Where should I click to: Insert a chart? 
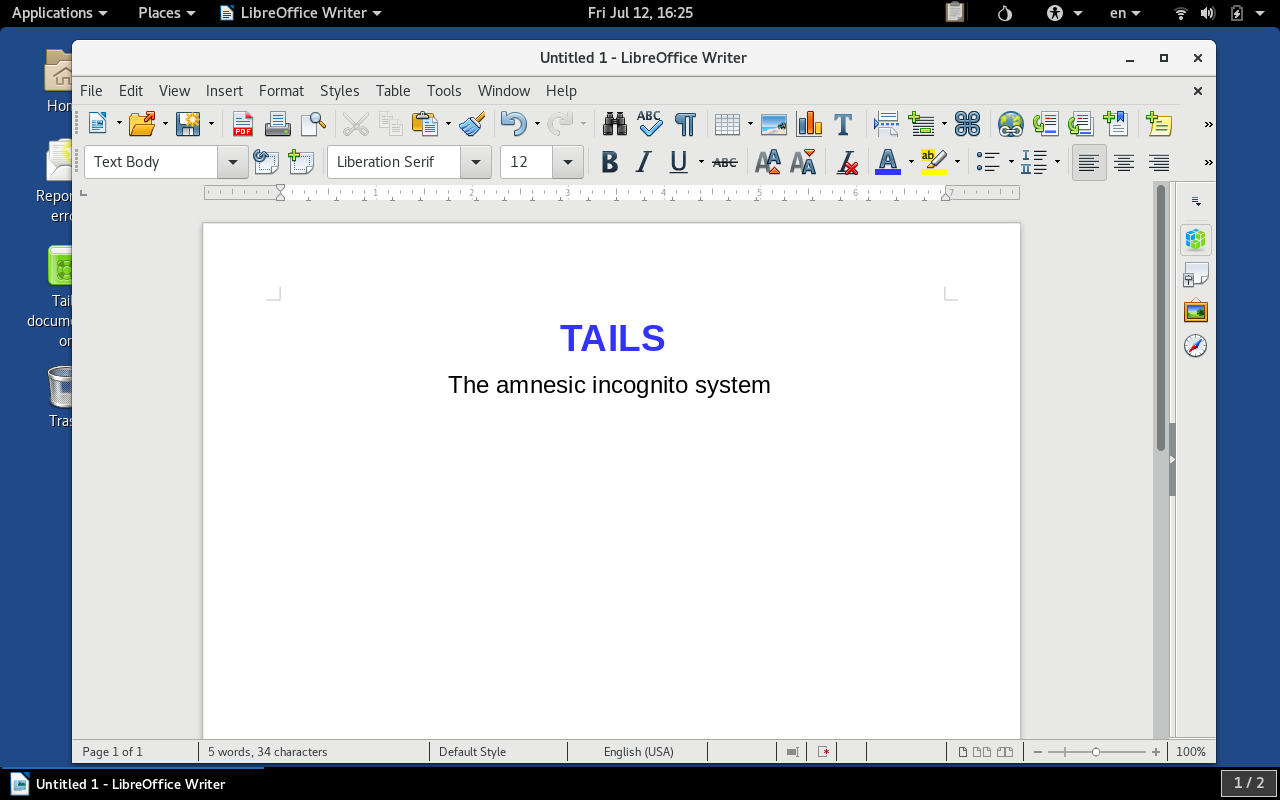(x=809, y=124)
